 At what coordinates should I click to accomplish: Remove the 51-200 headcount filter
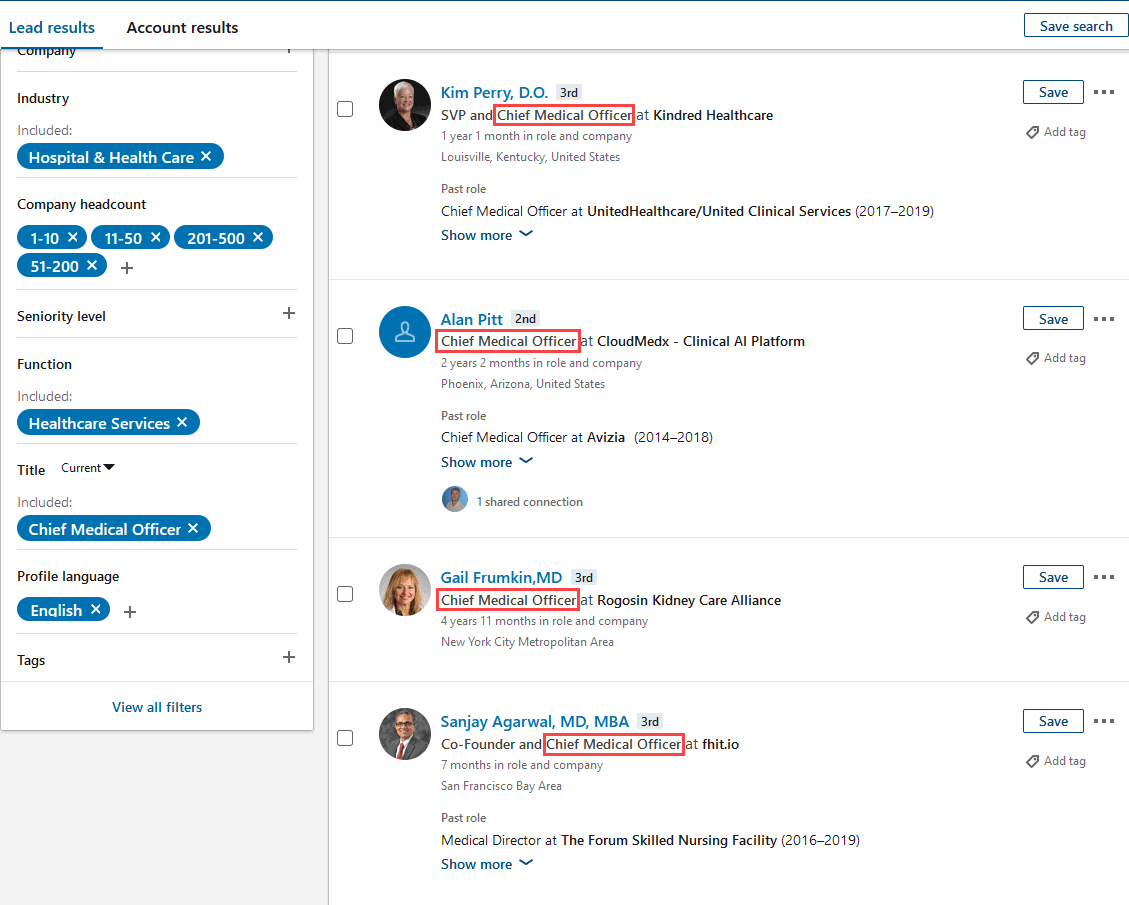coord(92,265)
